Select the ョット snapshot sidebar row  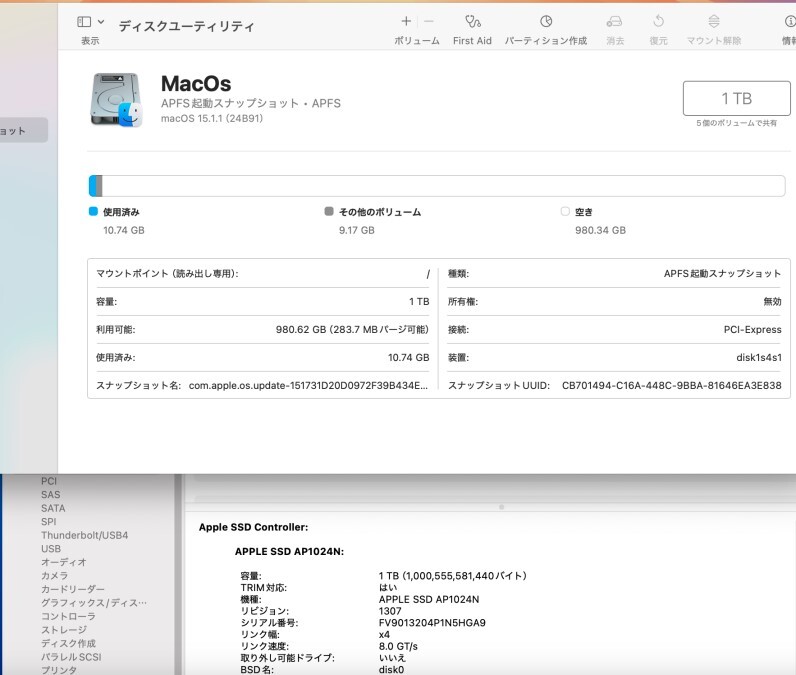pyautogui.click(x=24, y=130)
